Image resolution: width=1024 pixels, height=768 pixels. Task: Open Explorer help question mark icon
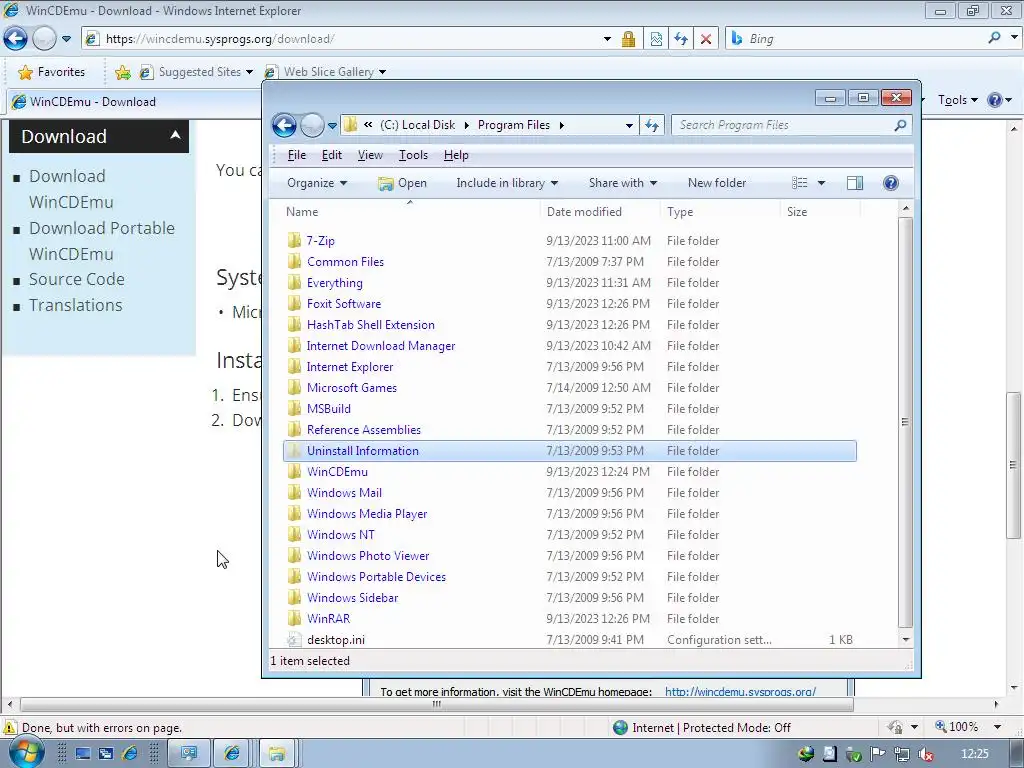[891, 183]
